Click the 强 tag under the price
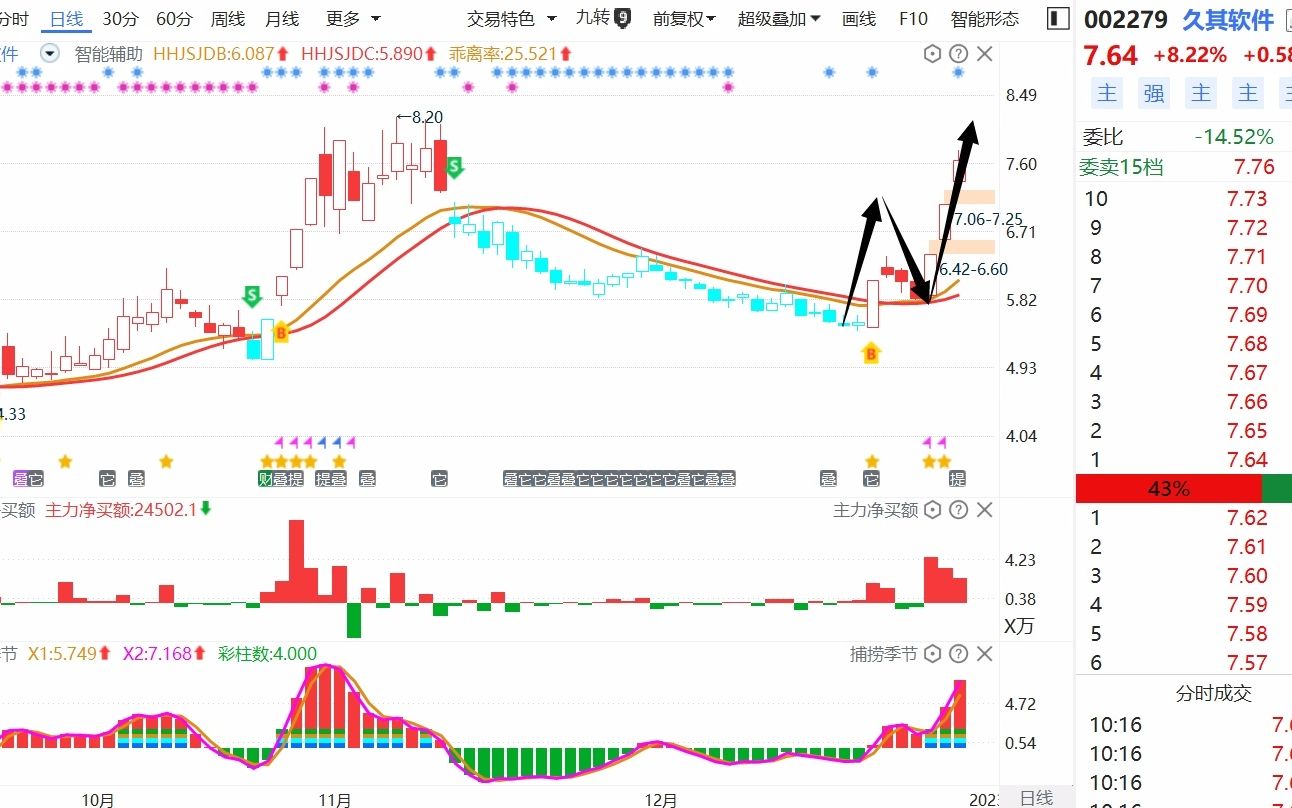The image size is (1292, 808). 1154,93
